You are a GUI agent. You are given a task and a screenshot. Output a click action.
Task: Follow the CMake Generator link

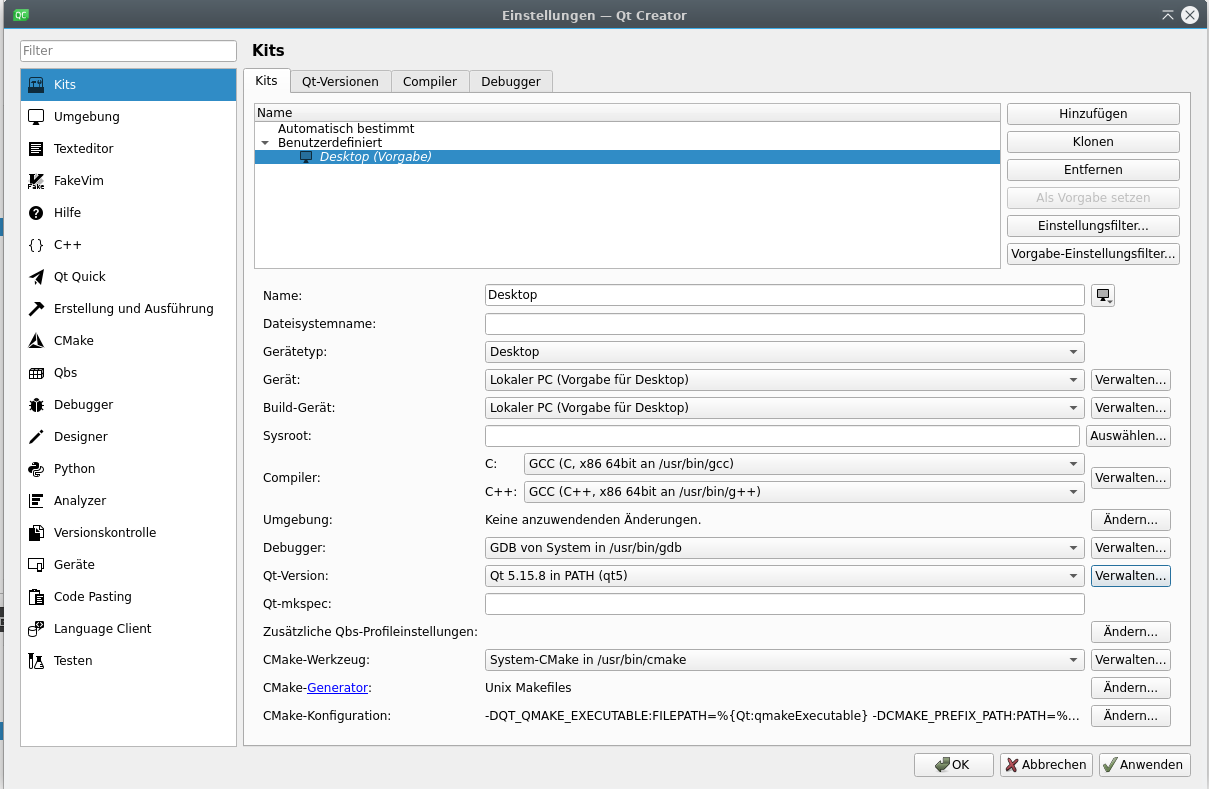pos(338,688)
